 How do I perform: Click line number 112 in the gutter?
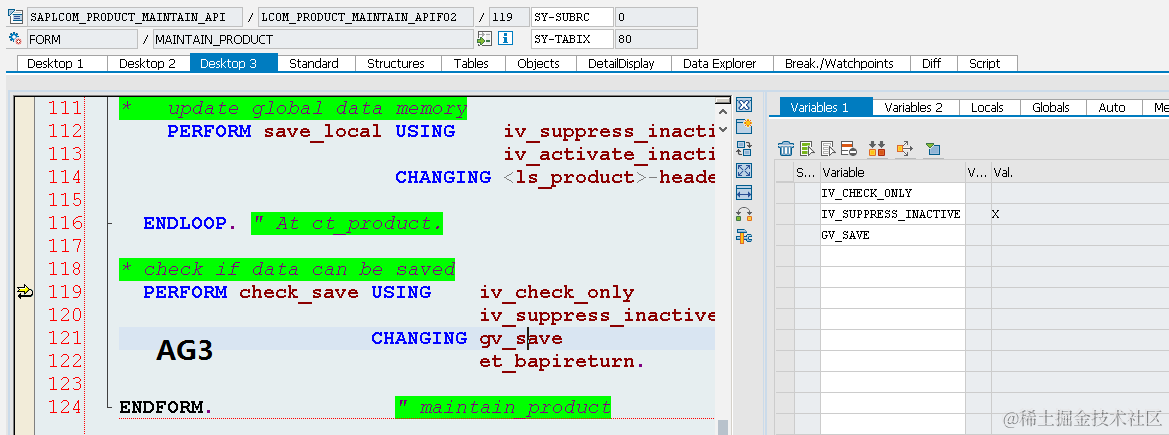[65, 131]
